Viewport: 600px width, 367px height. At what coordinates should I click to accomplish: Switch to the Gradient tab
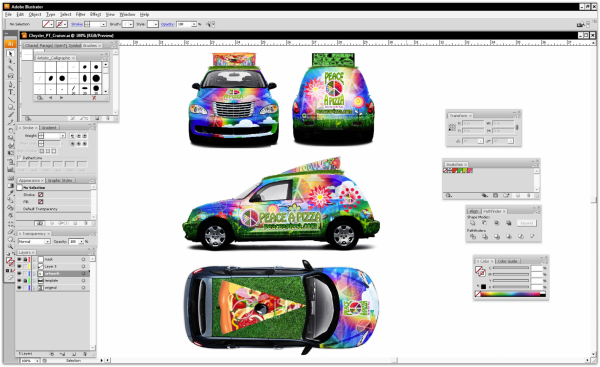pyautogui.click(x=49, y=127)
